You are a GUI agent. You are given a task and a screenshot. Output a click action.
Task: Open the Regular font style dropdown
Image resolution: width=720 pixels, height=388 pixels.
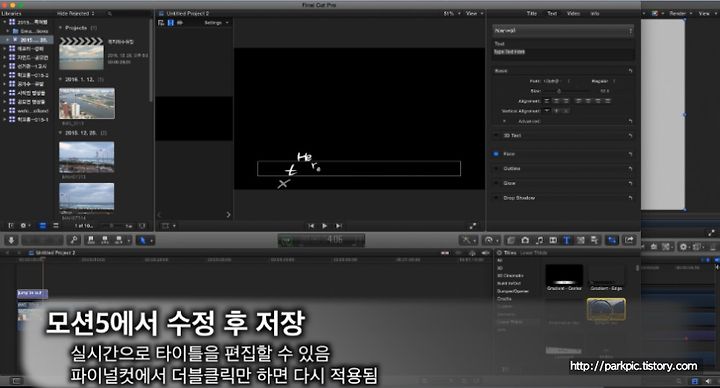[x=603, y=81]
